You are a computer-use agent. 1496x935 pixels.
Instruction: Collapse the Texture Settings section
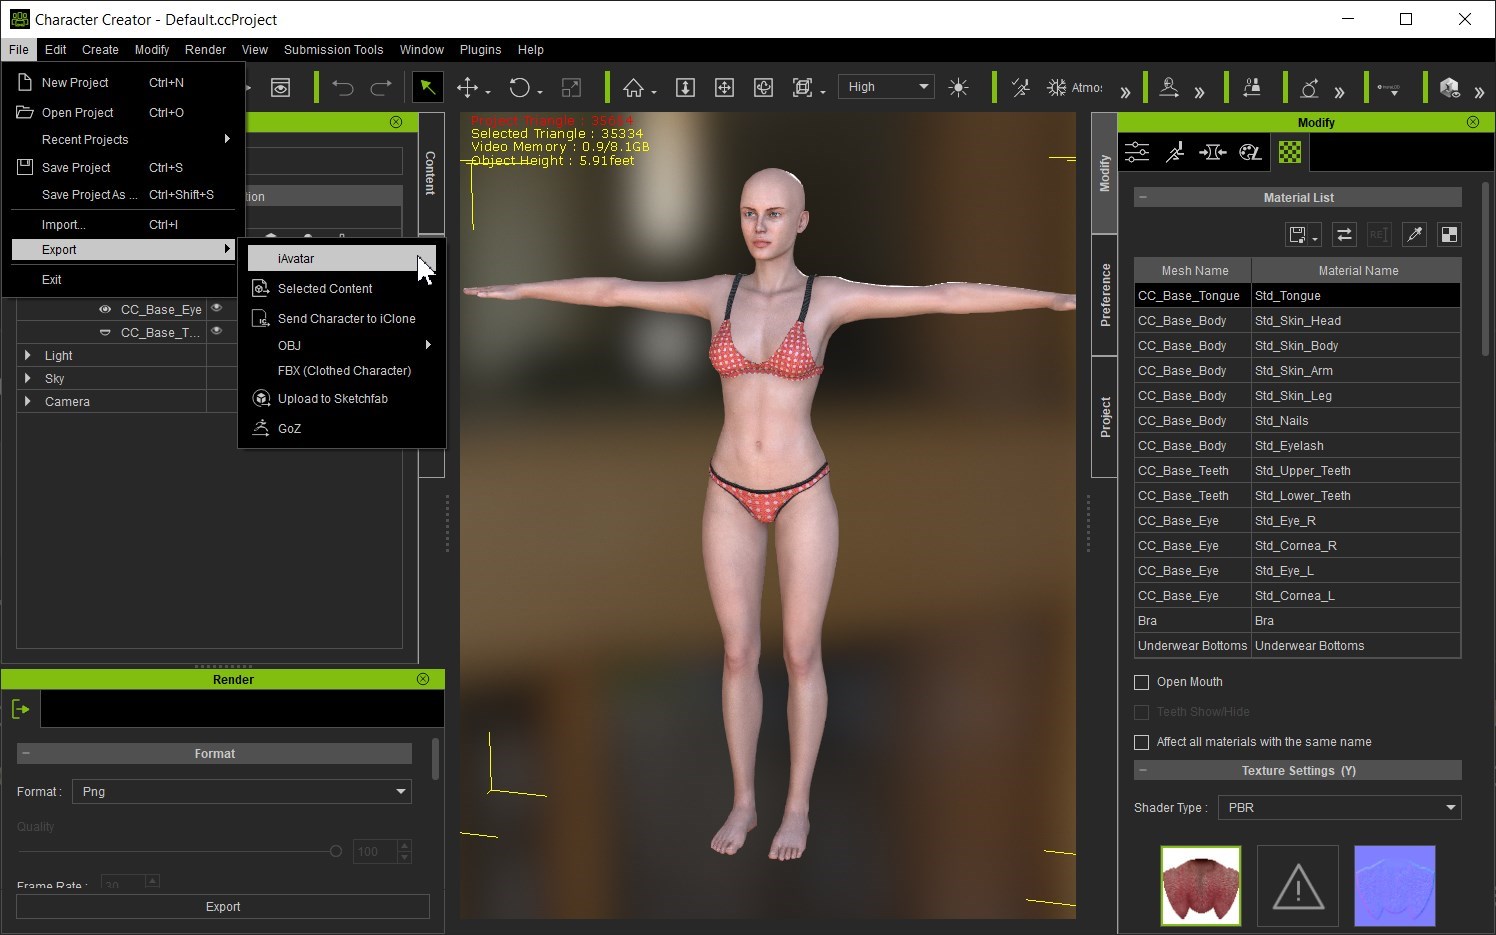pos(1143,770)
